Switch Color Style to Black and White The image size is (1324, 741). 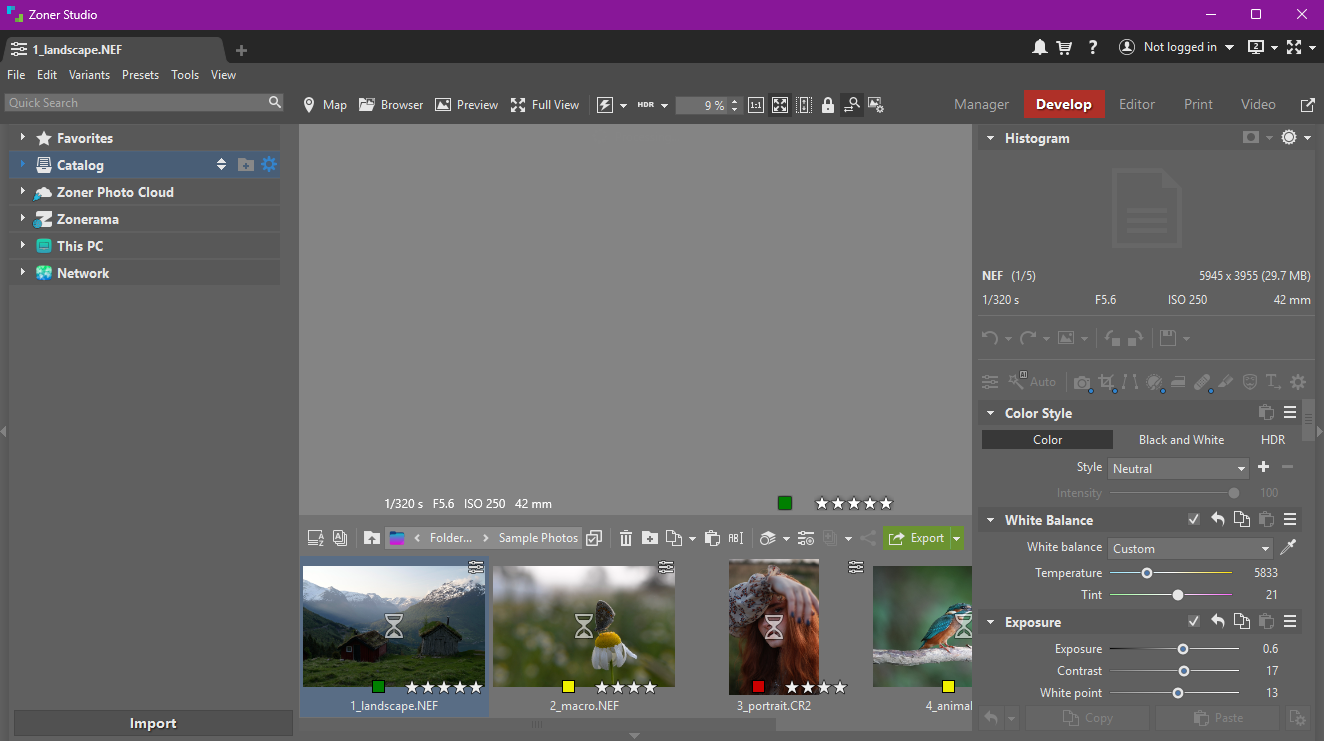coord(1181,440)
